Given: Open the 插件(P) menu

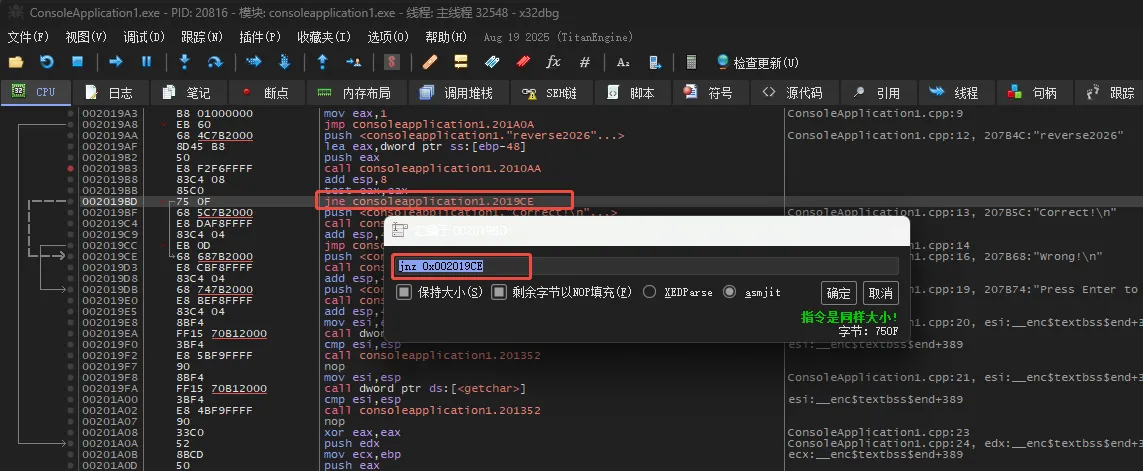Looking at the screenshot, I should 260,36.
